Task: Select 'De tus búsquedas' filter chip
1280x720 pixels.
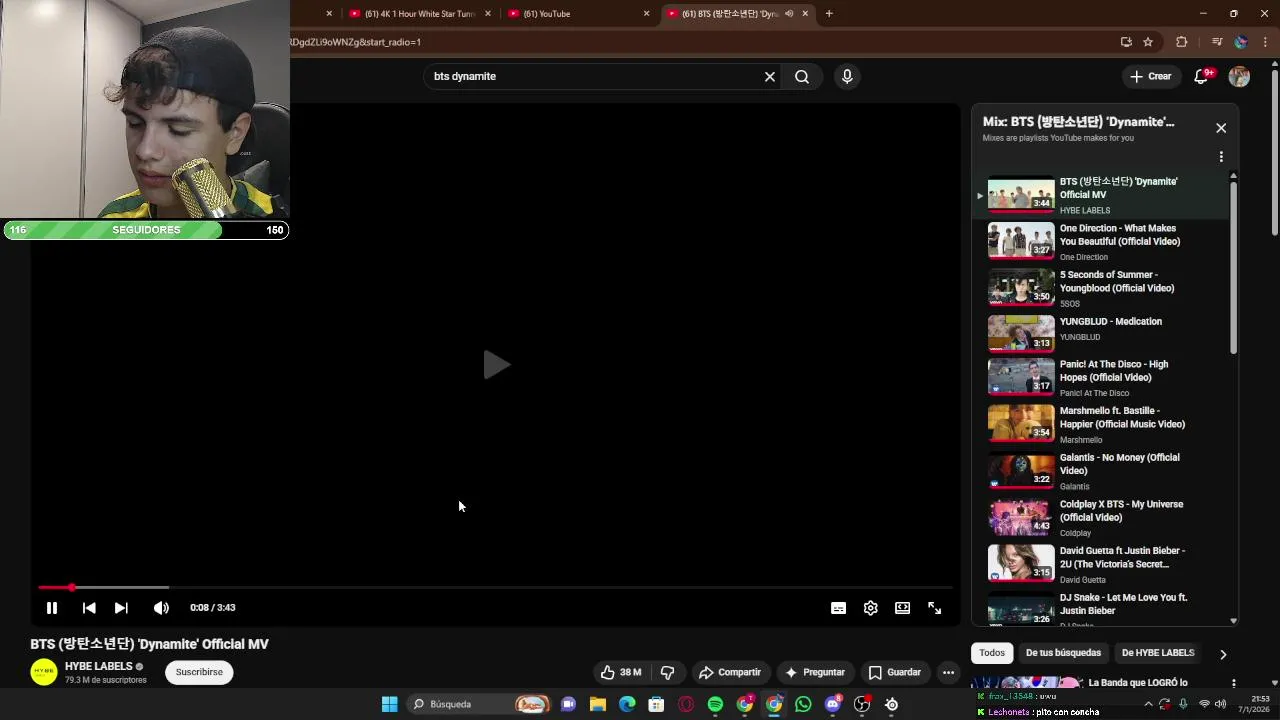Action: [1063, 653]
